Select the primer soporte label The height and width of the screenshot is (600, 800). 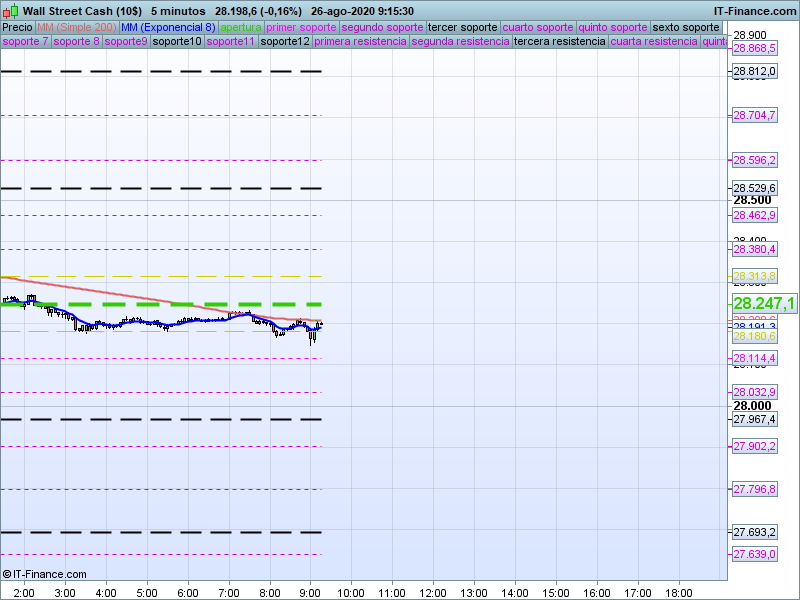[301, 27]
